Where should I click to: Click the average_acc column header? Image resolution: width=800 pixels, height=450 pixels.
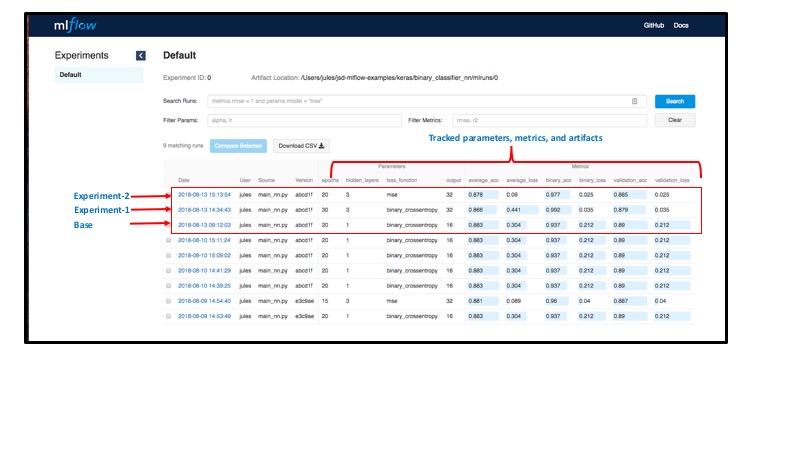pos(484,179)
